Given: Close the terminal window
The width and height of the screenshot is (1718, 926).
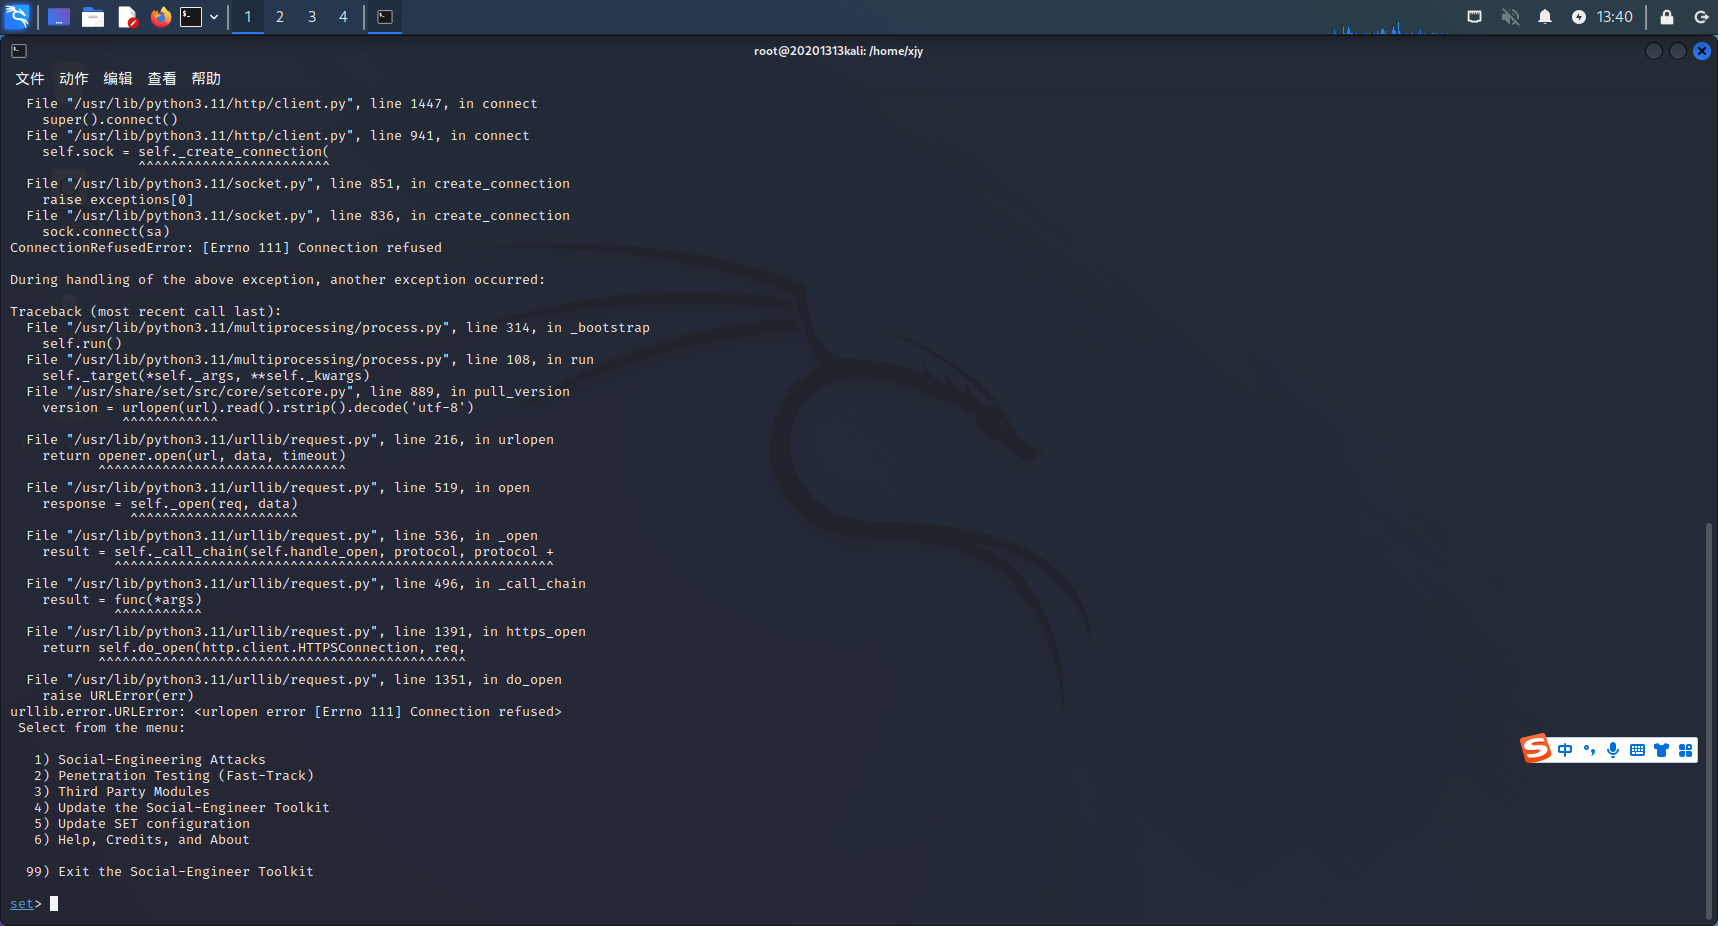Looking at the screenshot, I should click(1702, 51).
